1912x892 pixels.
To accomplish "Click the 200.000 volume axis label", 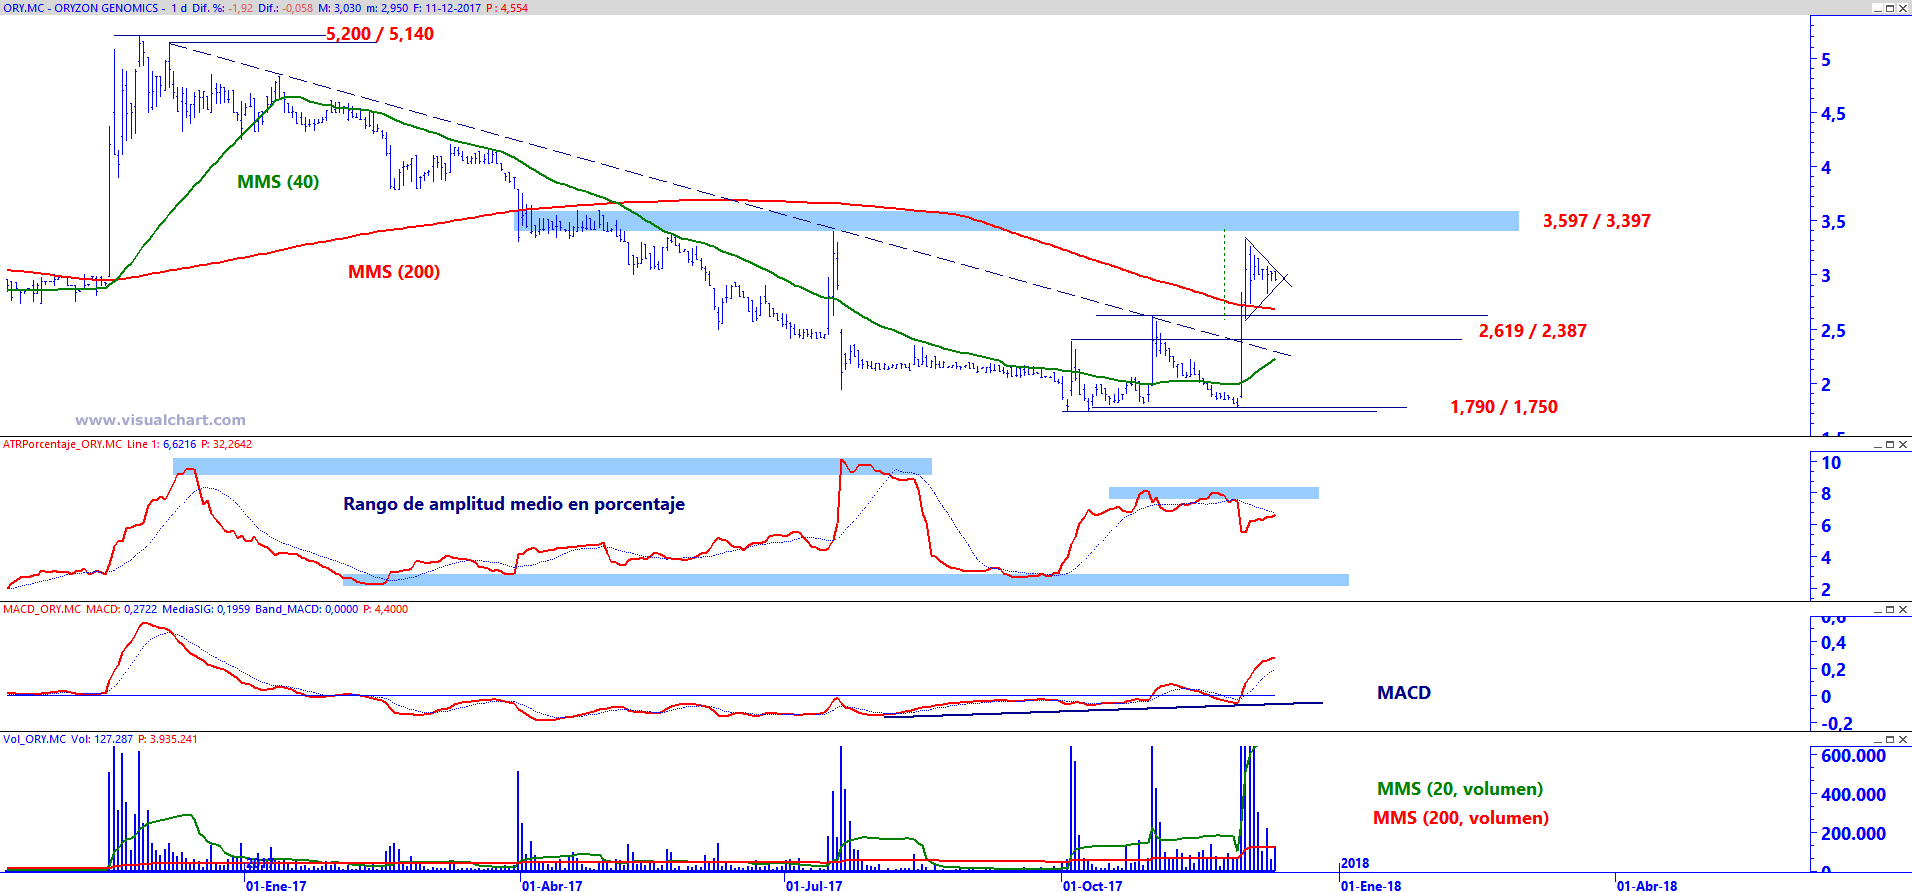I will click(1853, 834).
